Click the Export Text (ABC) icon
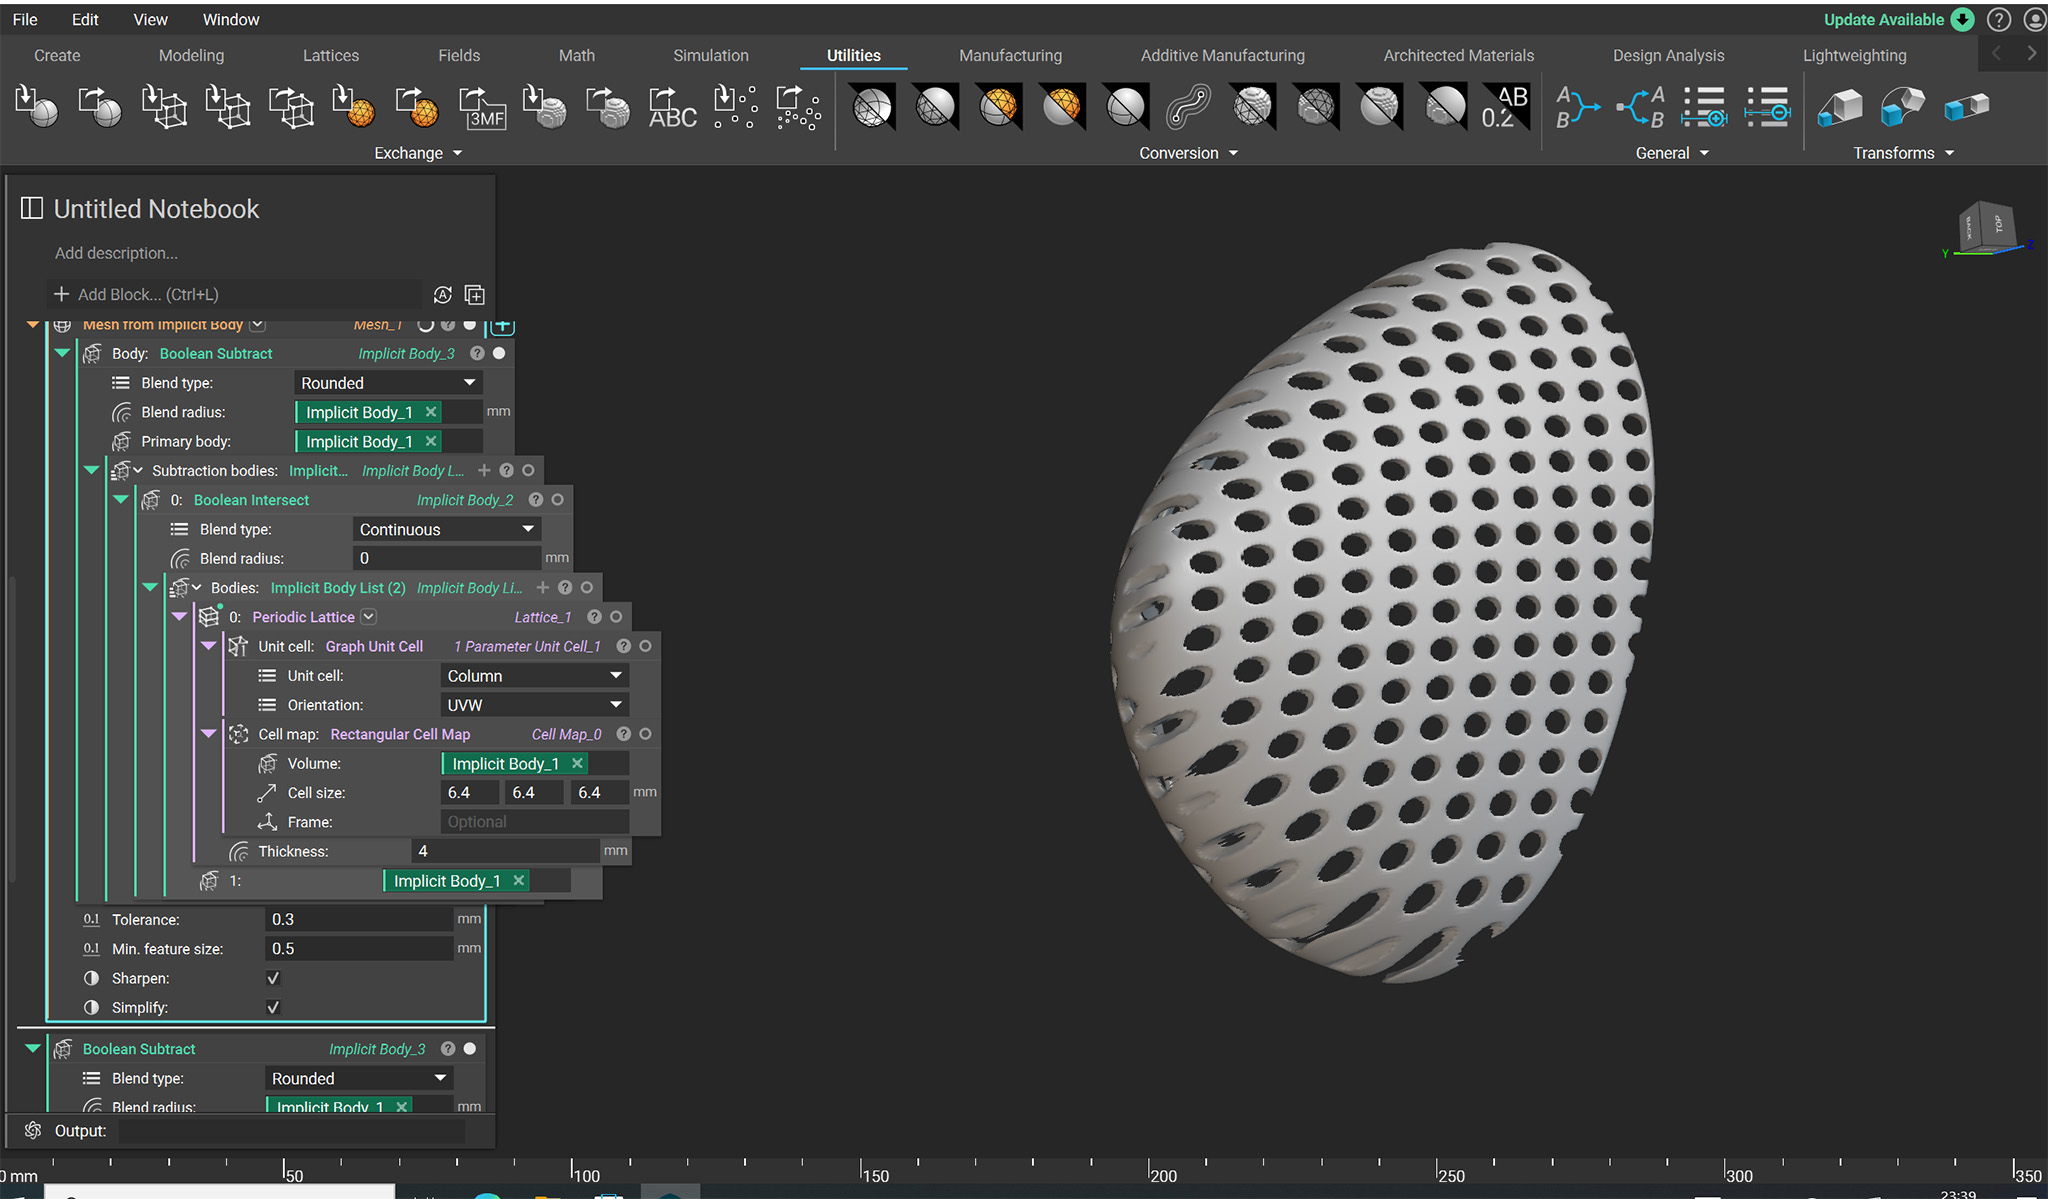Screen dimensions: 2048x1199 672,107
